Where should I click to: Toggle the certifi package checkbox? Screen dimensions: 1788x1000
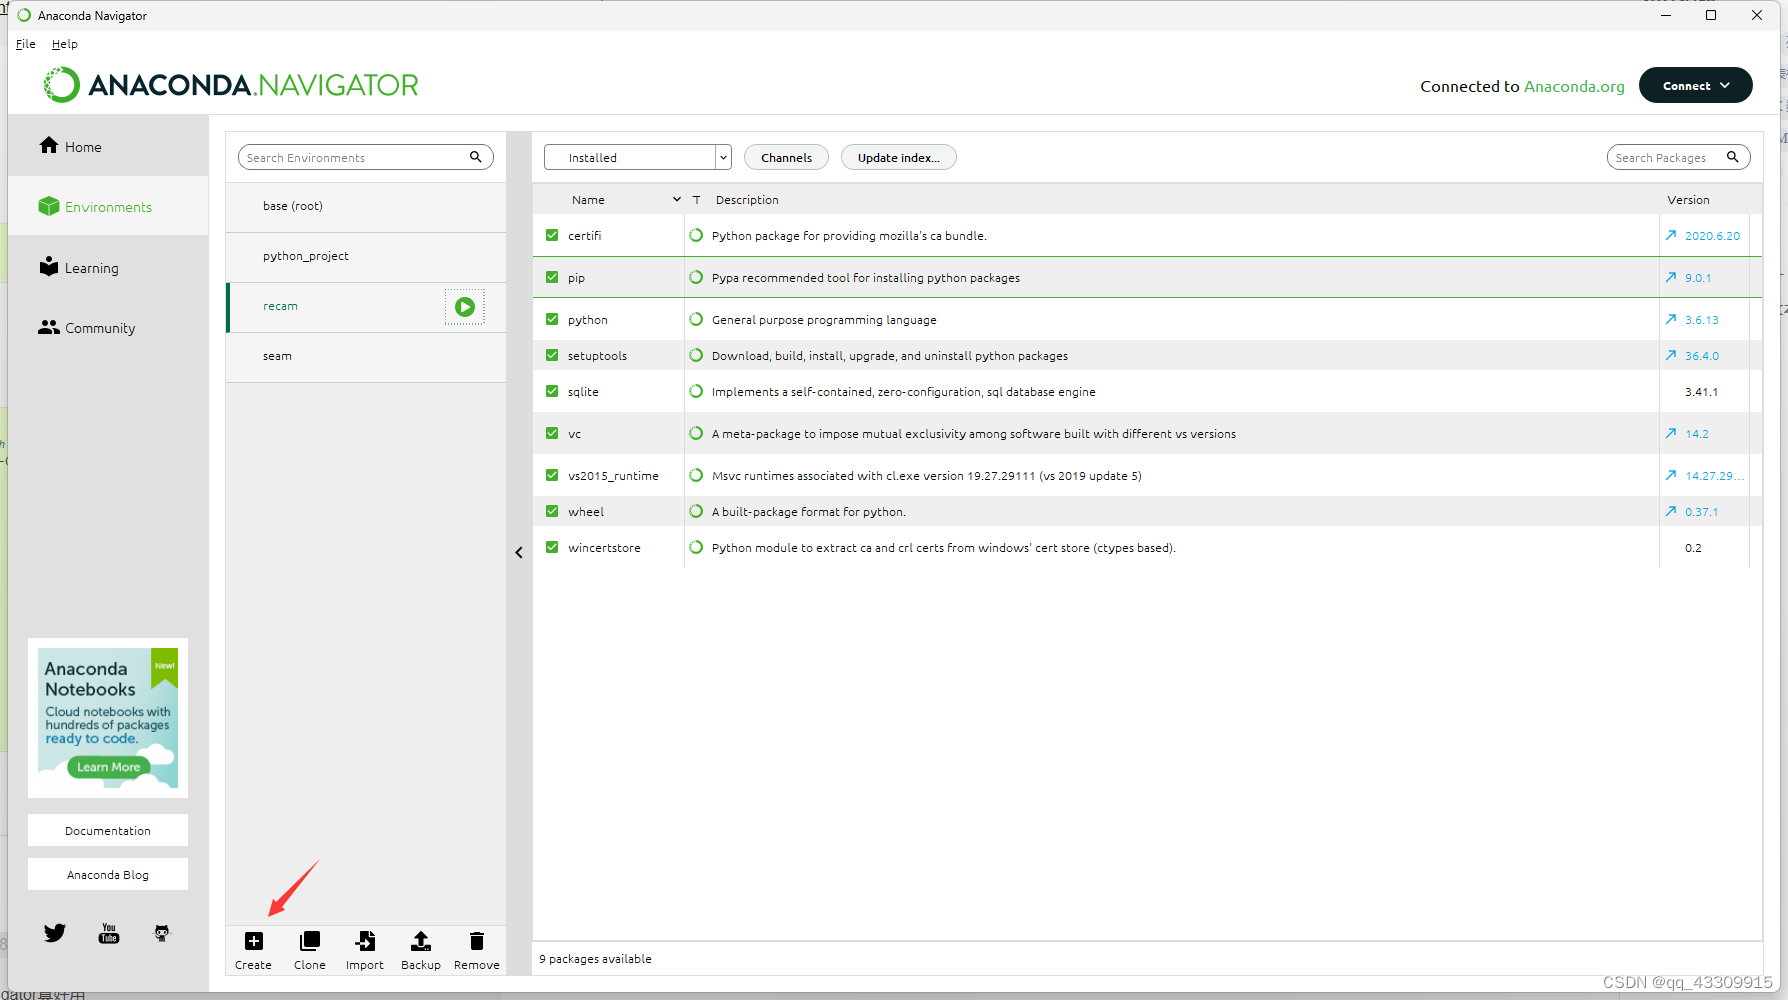click(x=552, y=235)
